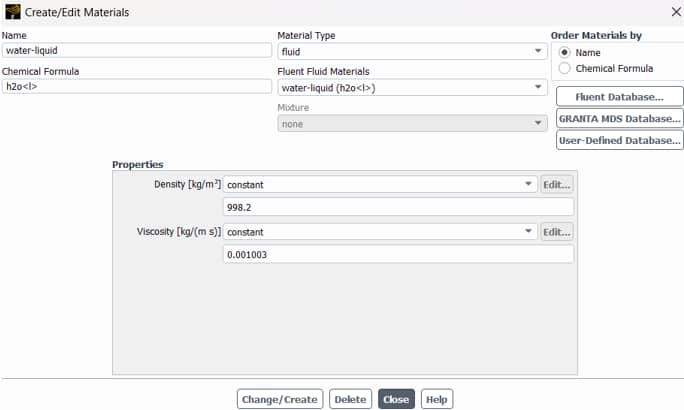The height and width of the screenshot is (410, 684).
Task: Click the 'Order Materials by' label
Action: (x=596, y=35)
